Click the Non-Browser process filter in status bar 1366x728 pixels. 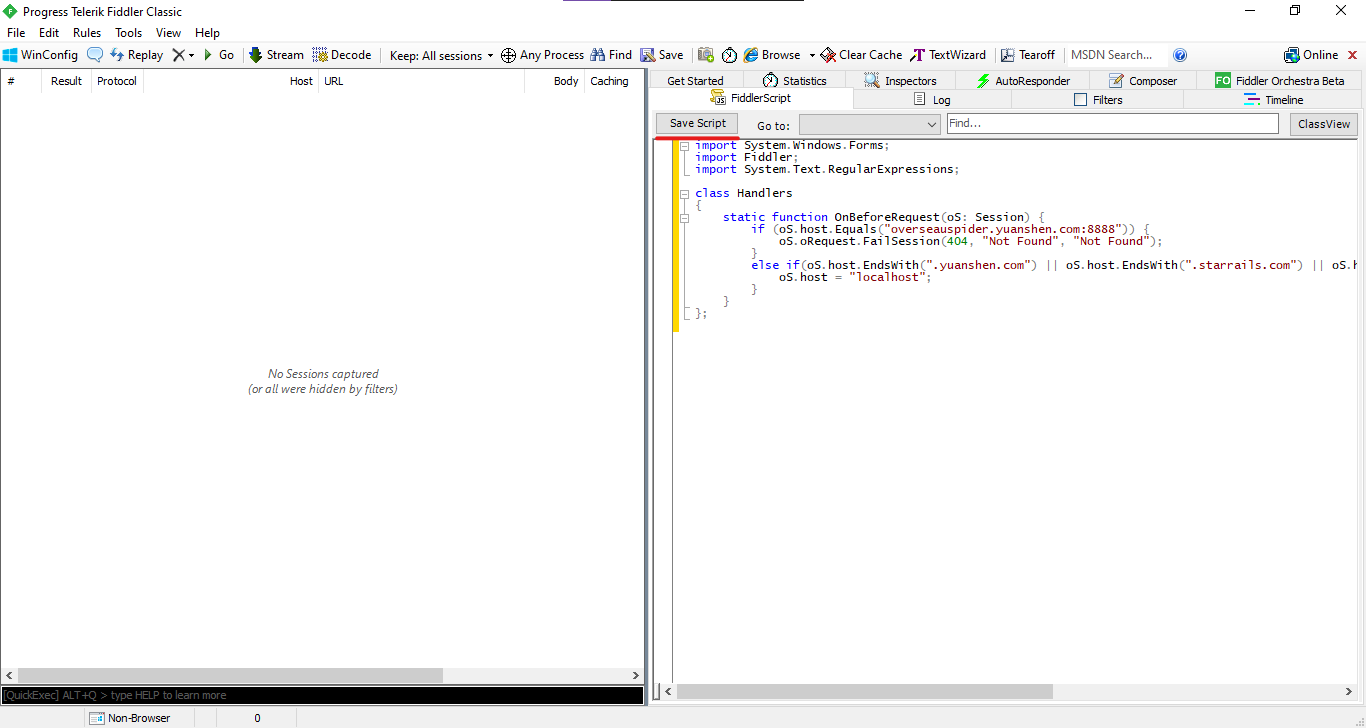pyautogui.click(x=129, y=718)
